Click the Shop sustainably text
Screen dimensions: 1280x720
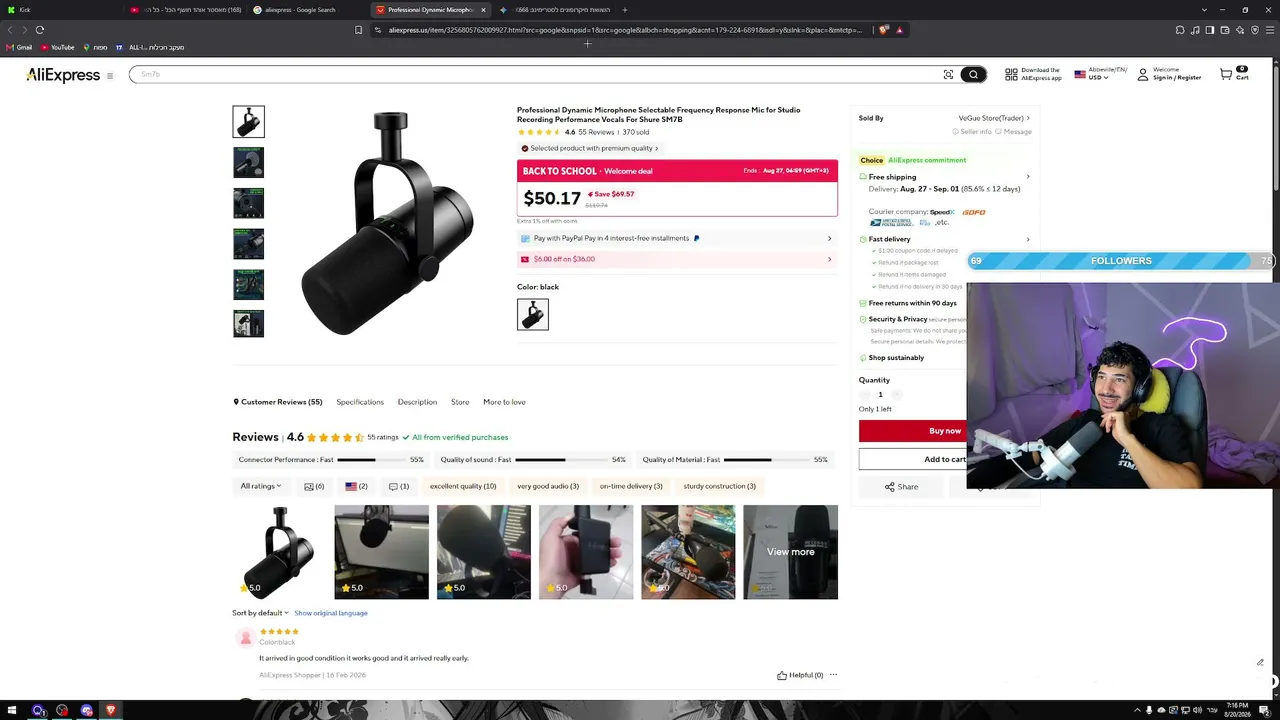896,358
